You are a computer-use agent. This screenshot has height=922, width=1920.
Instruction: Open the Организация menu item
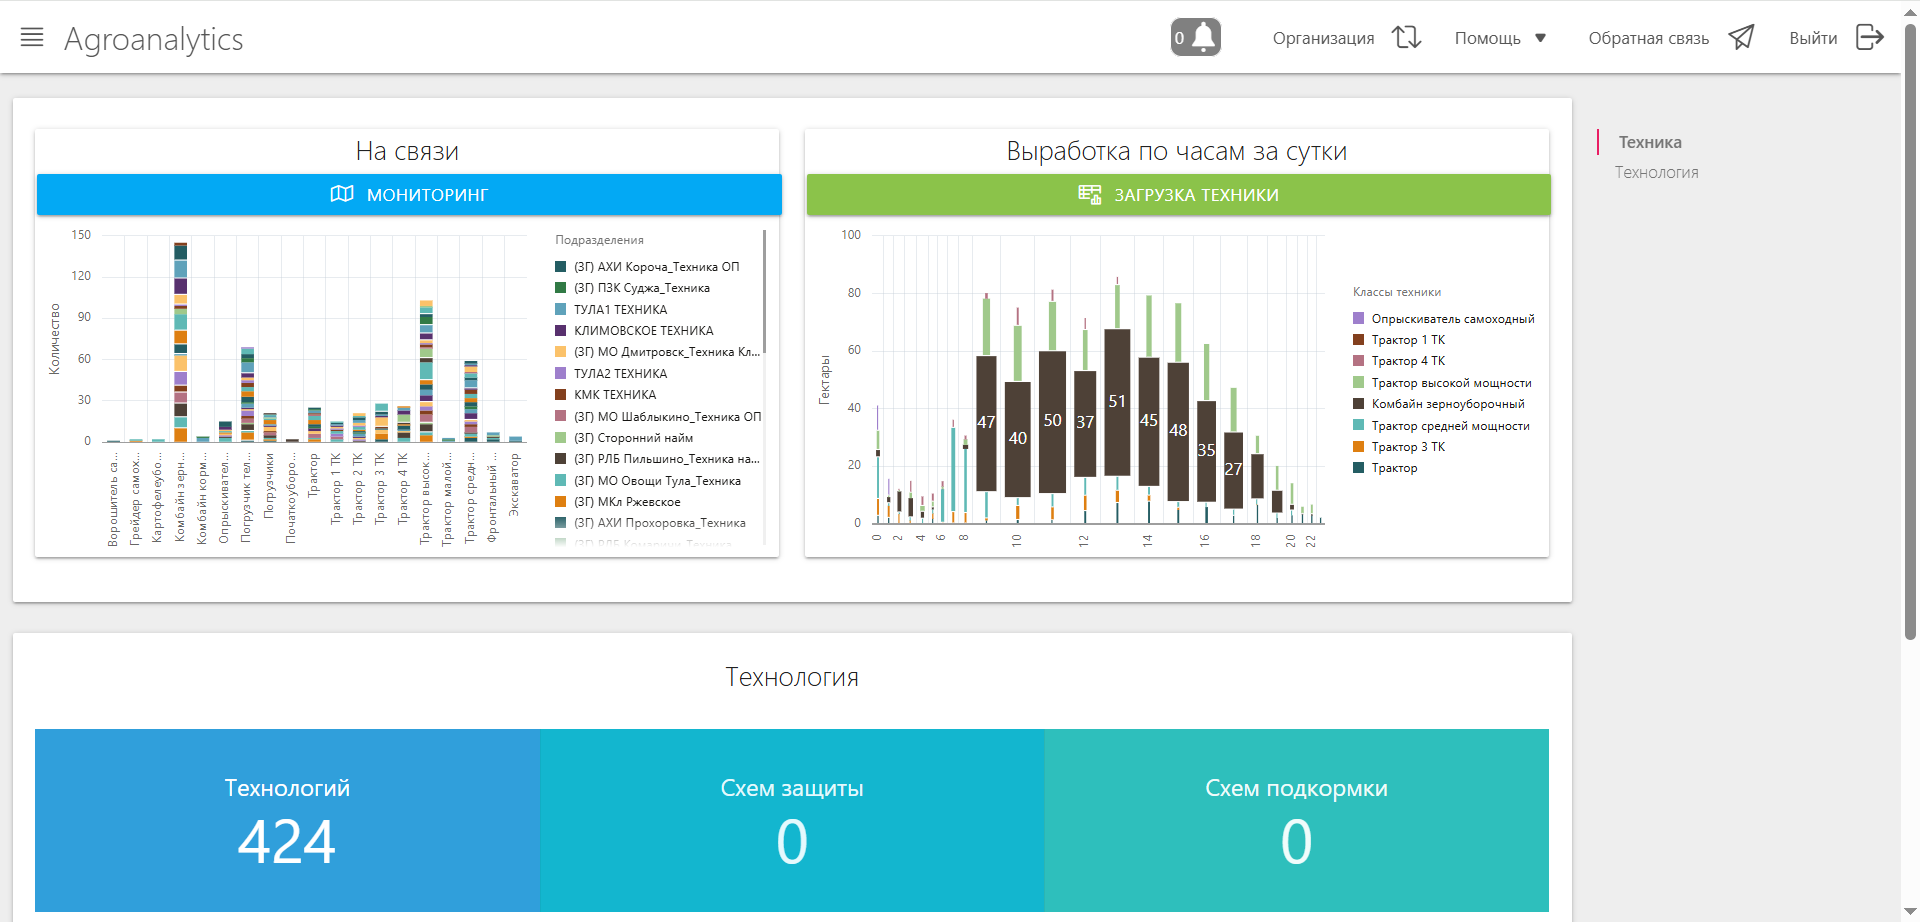(1323, 38)
